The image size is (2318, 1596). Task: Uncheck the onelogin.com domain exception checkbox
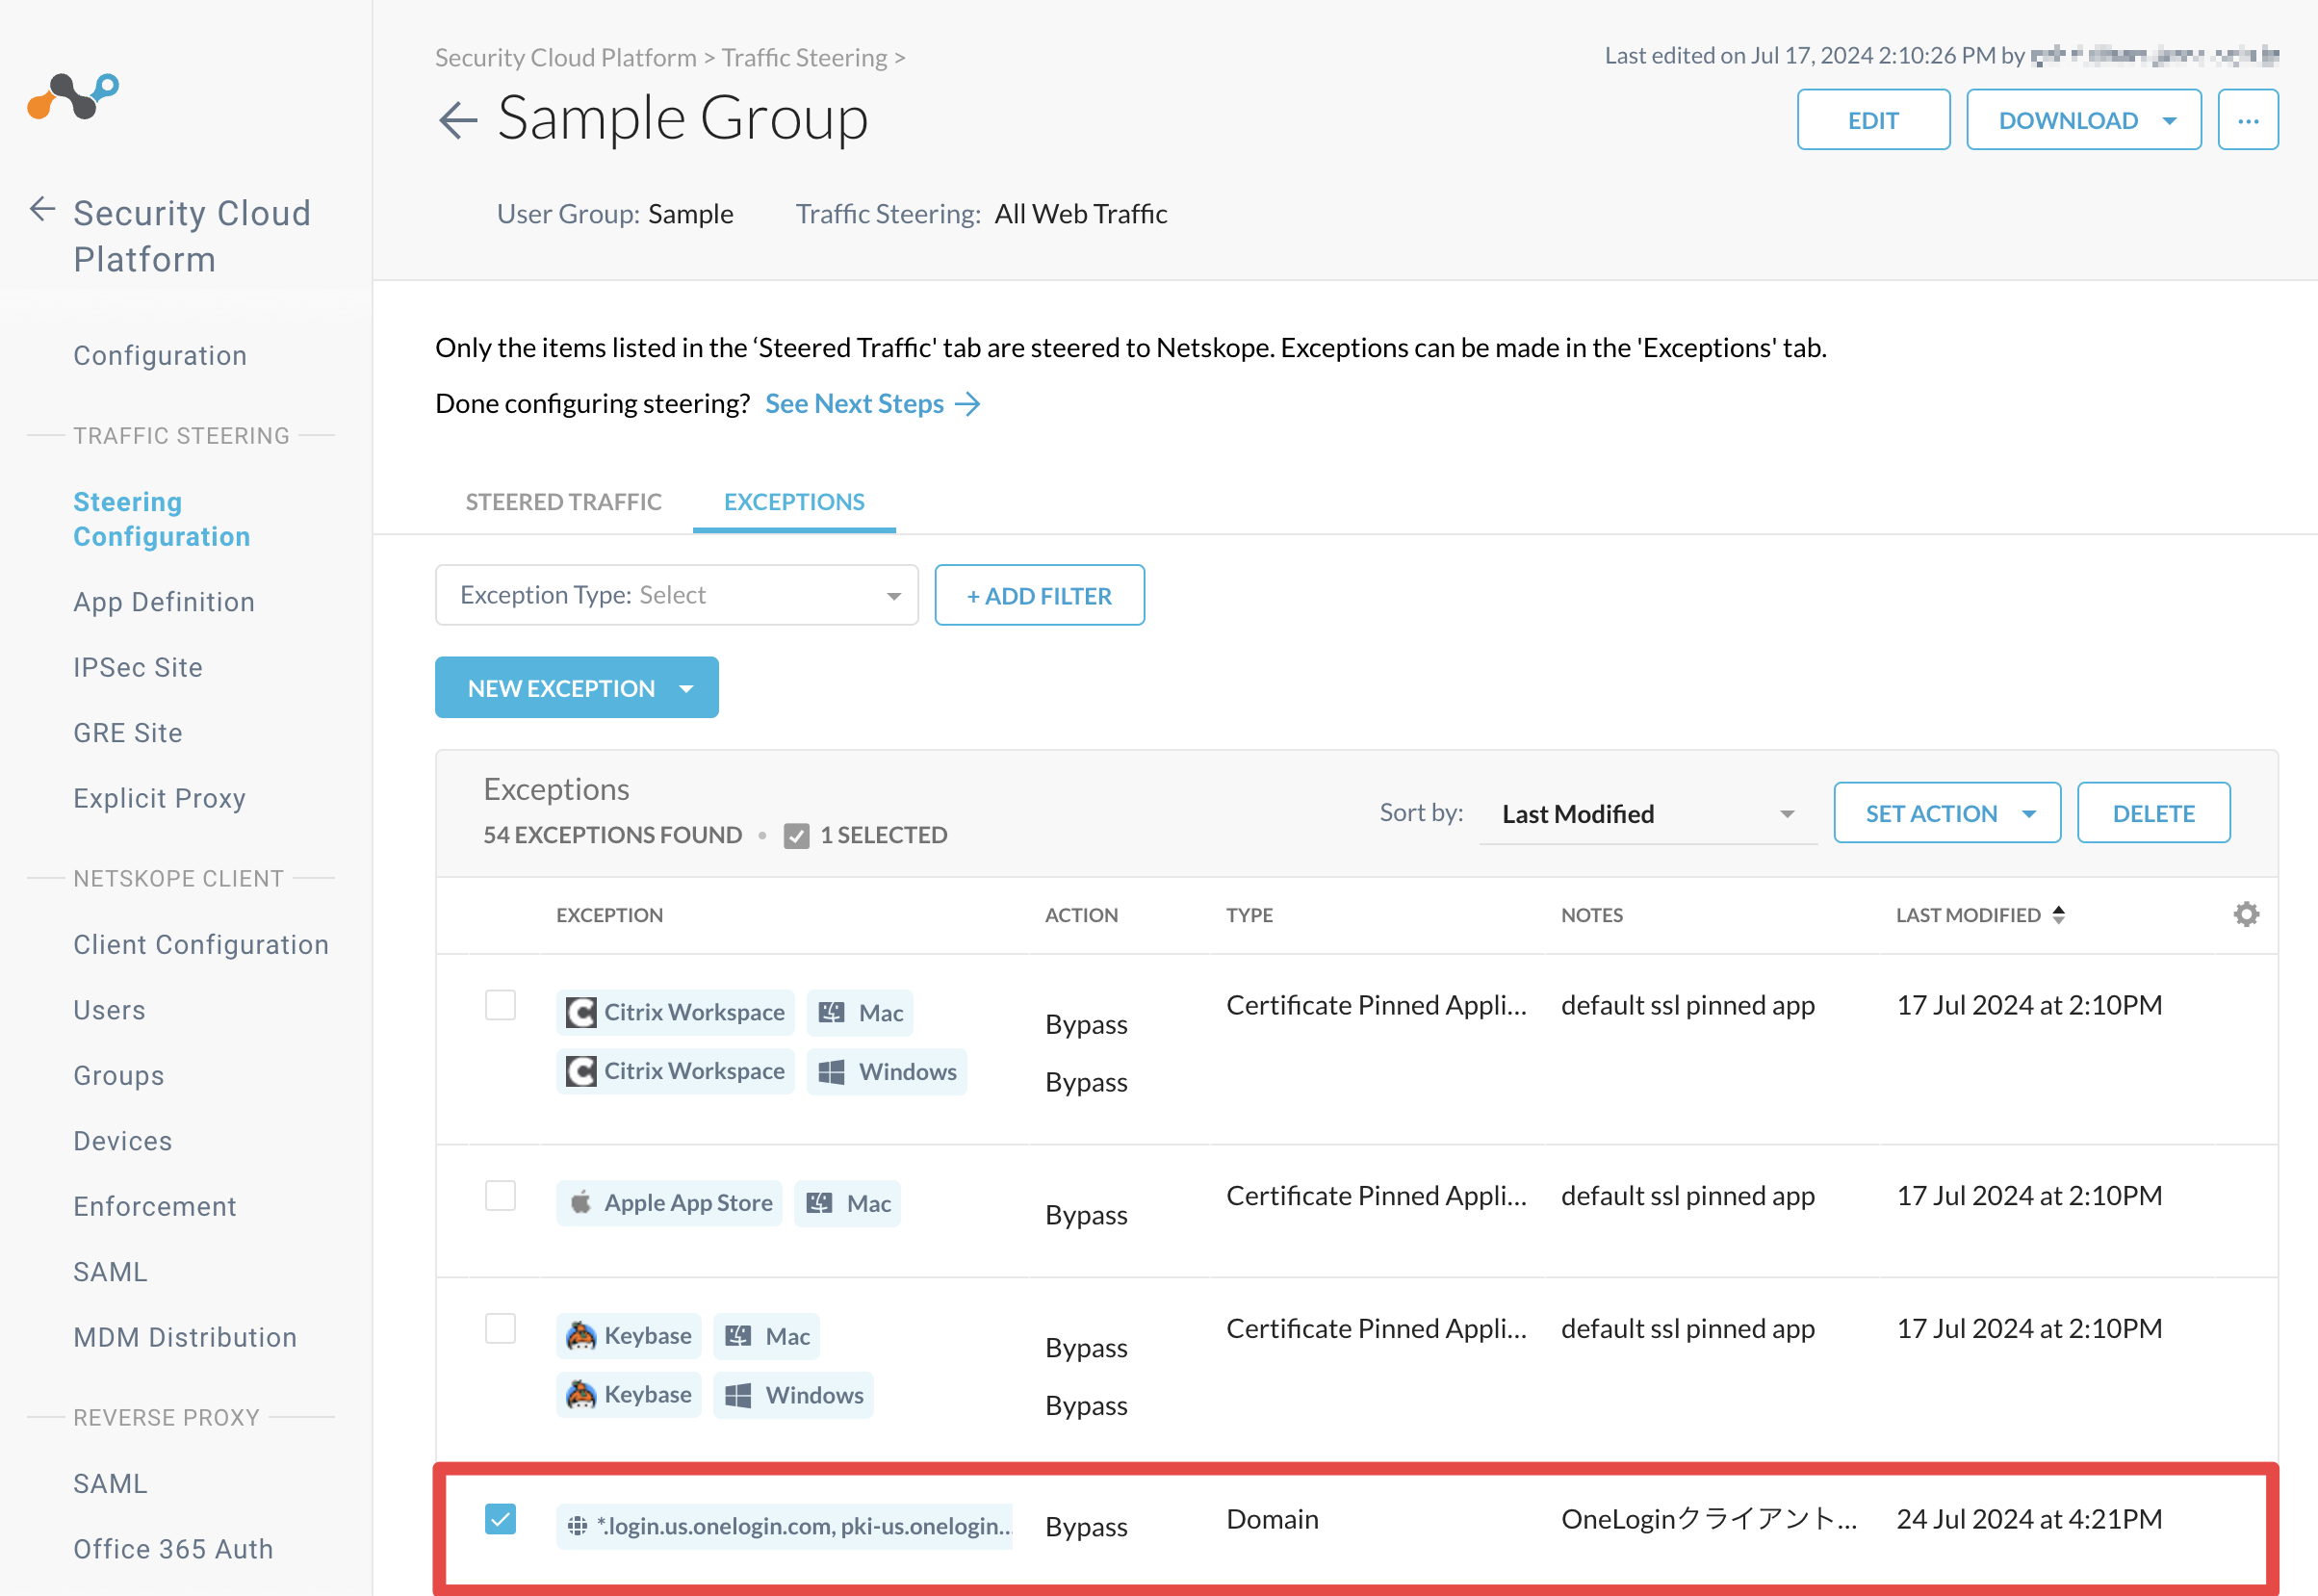[500, 1518]
